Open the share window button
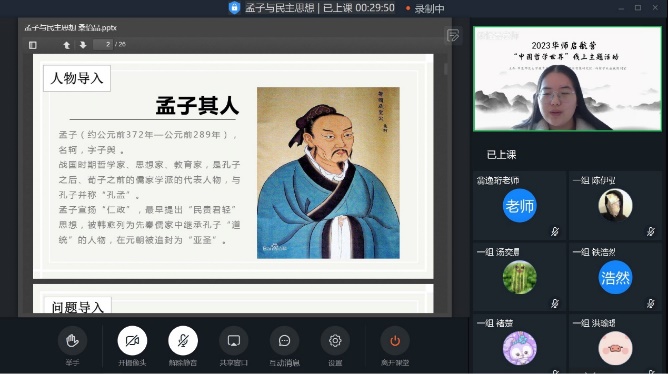This screenshot has height=374, width=668. coord(233,341)
